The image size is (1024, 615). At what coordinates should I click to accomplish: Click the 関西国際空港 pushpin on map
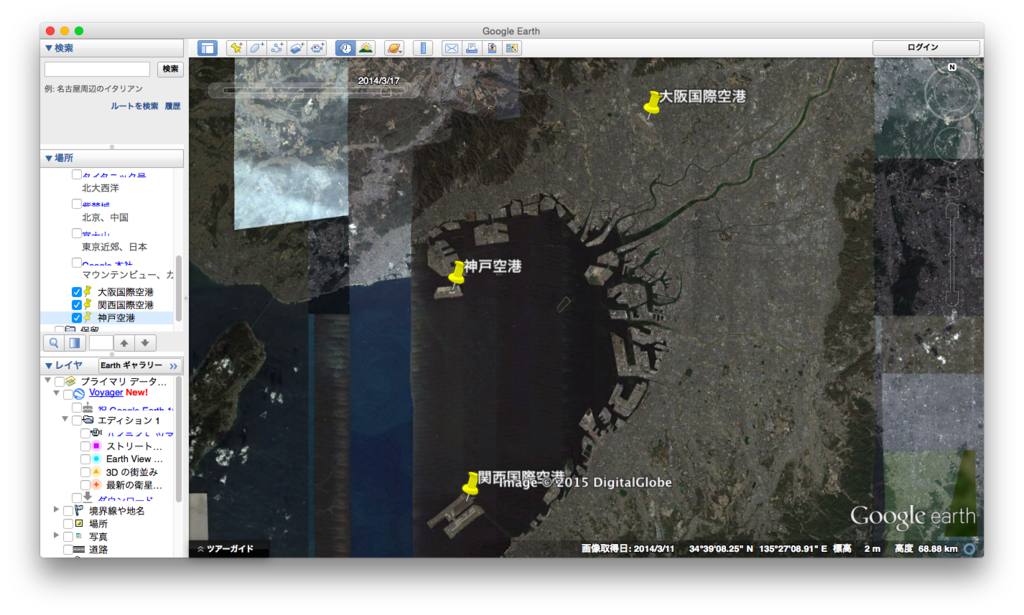[470, 485]
